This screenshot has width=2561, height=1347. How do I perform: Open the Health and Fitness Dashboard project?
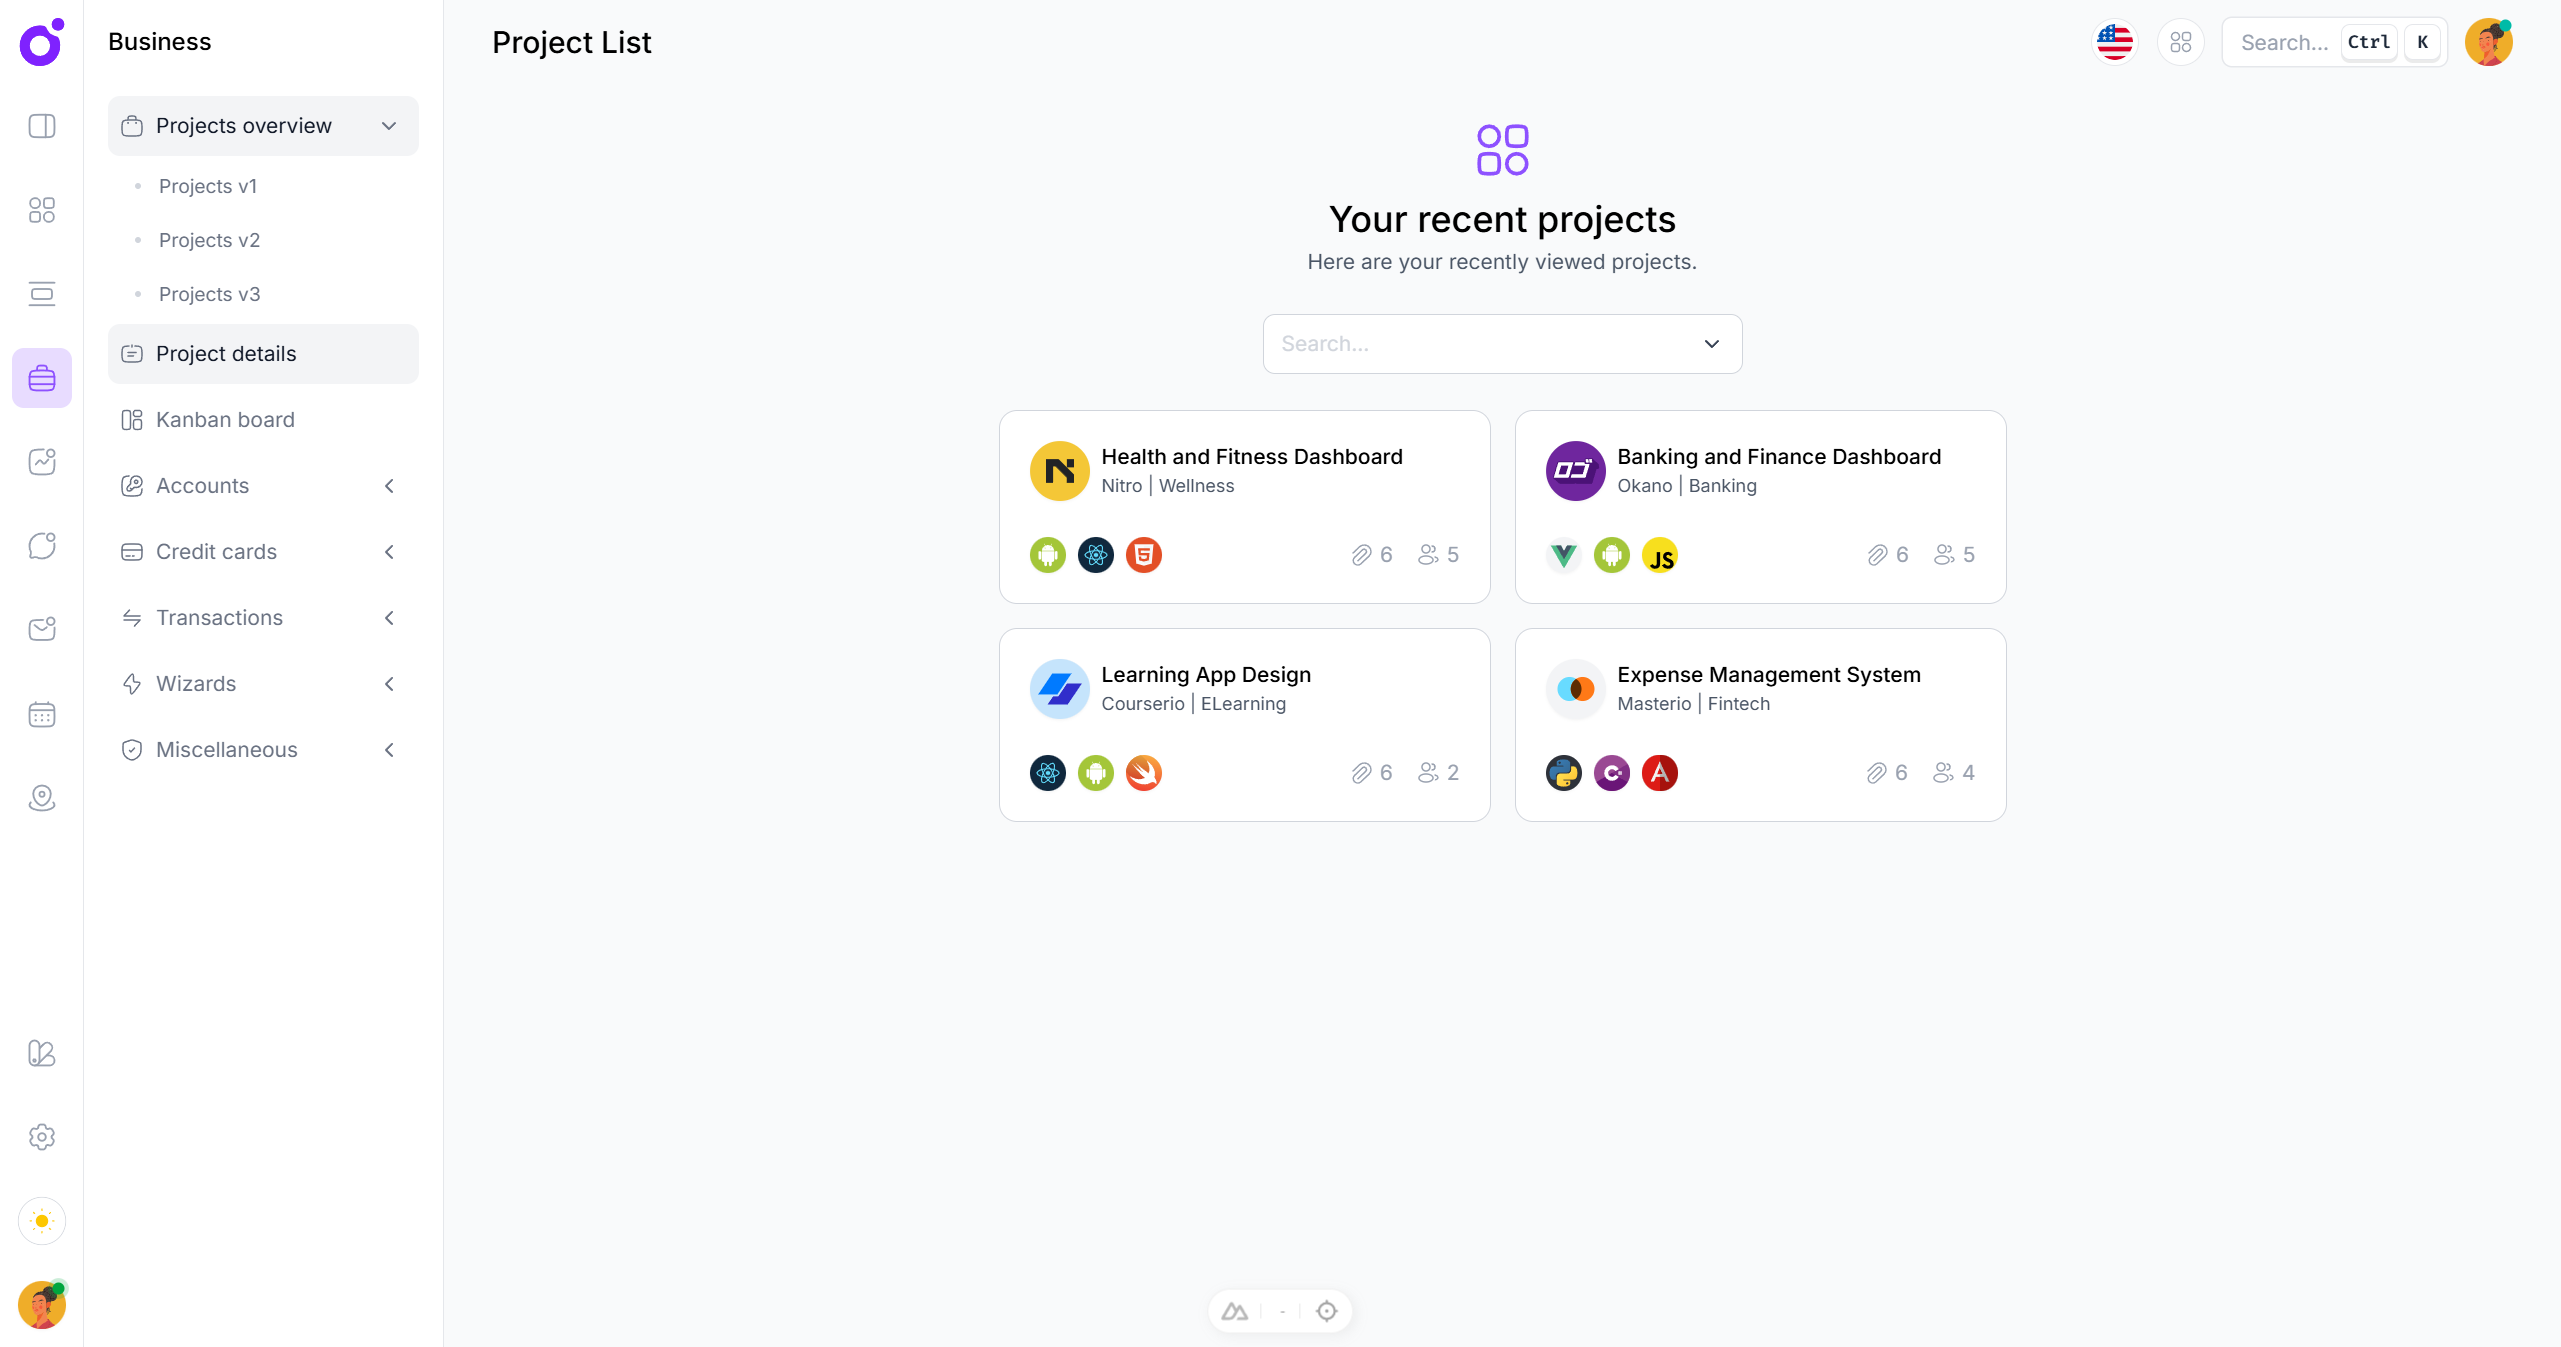pyautogui.click(x=1243, y=506)
